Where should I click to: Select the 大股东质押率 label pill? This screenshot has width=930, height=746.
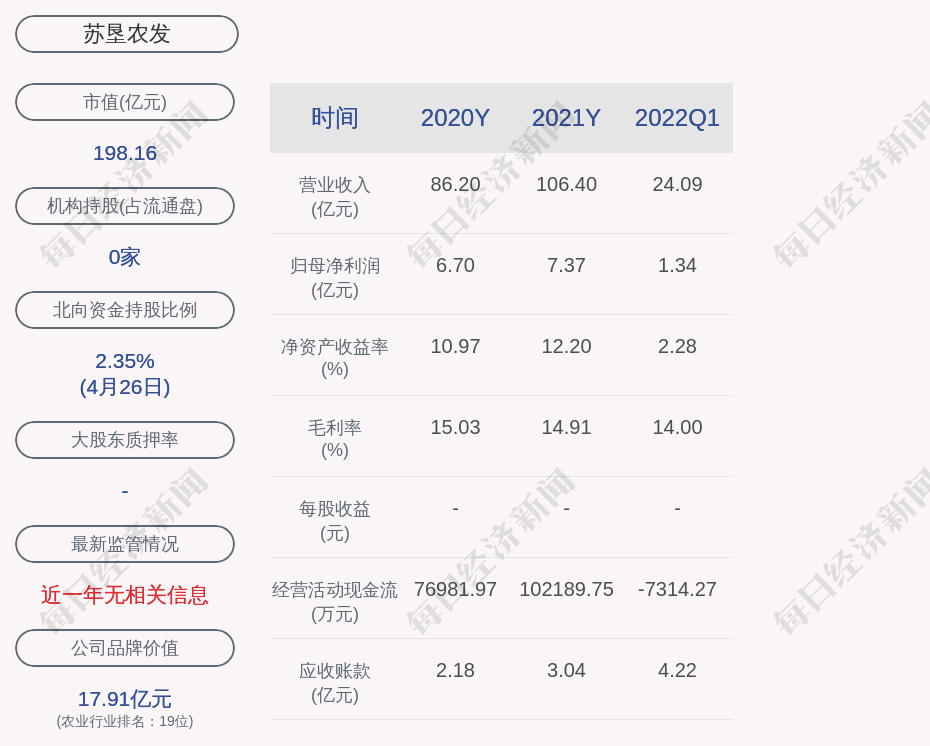pos(125,439)
